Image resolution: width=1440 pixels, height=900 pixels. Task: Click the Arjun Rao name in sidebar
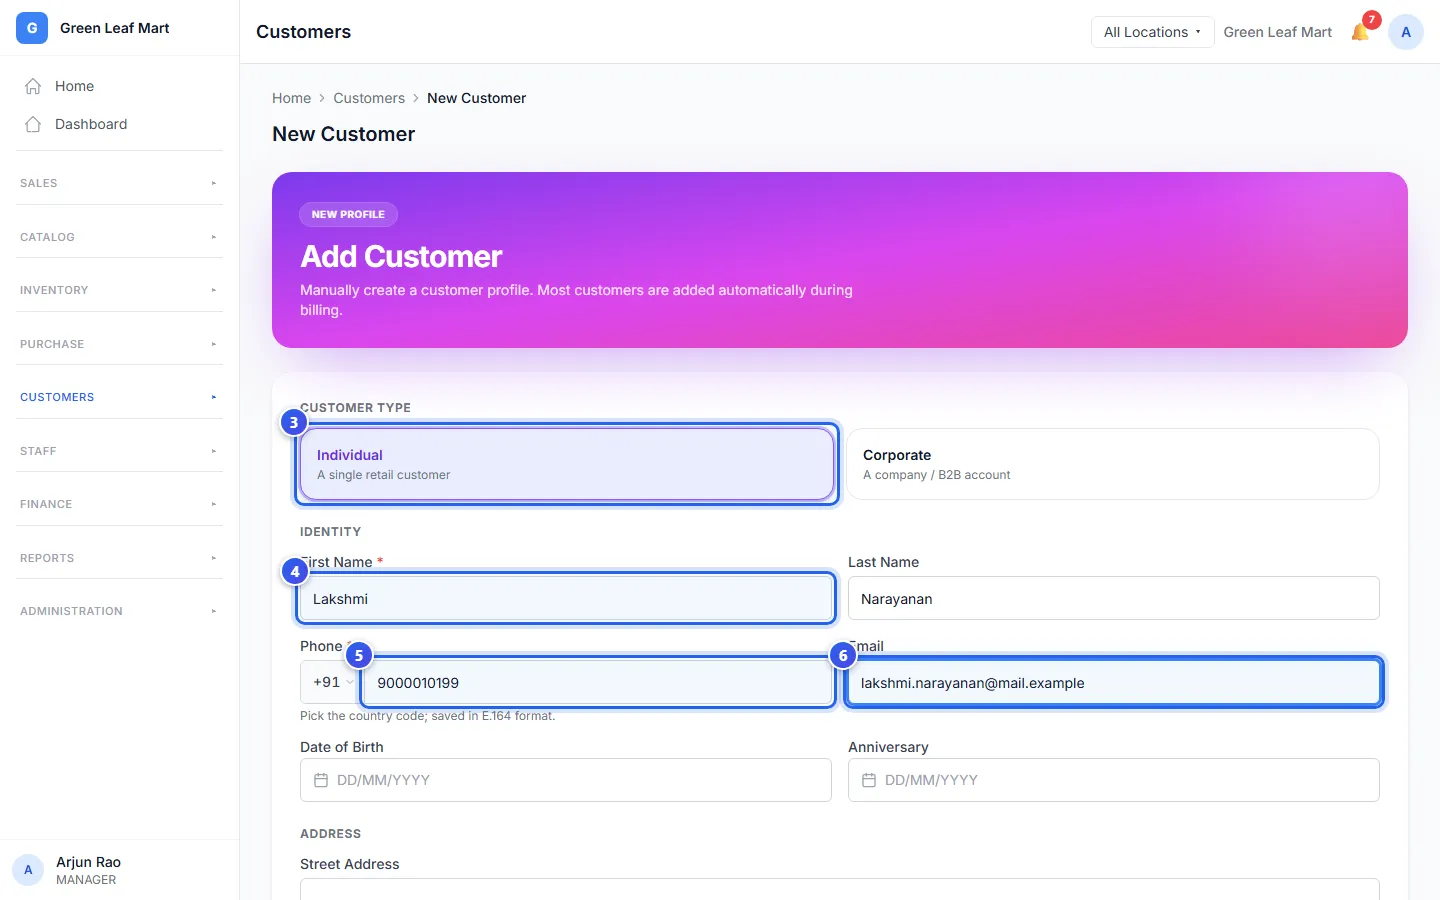click(88, 862)
